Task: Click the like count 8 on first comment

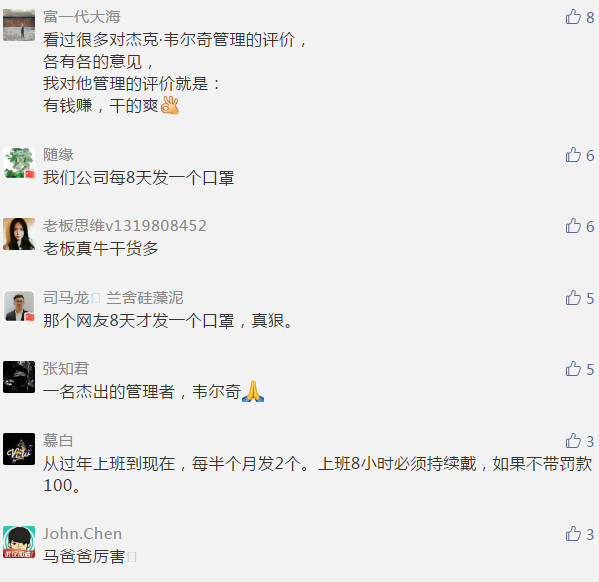Action: pos(590,17)
